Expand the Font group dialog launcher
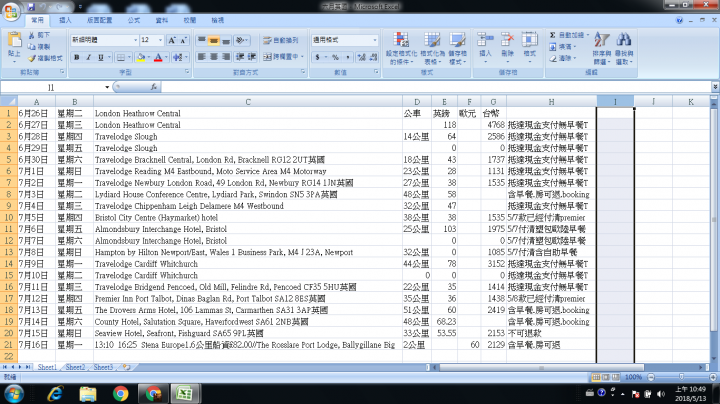Screen dimensions: 720x404 tap(187, 72)
